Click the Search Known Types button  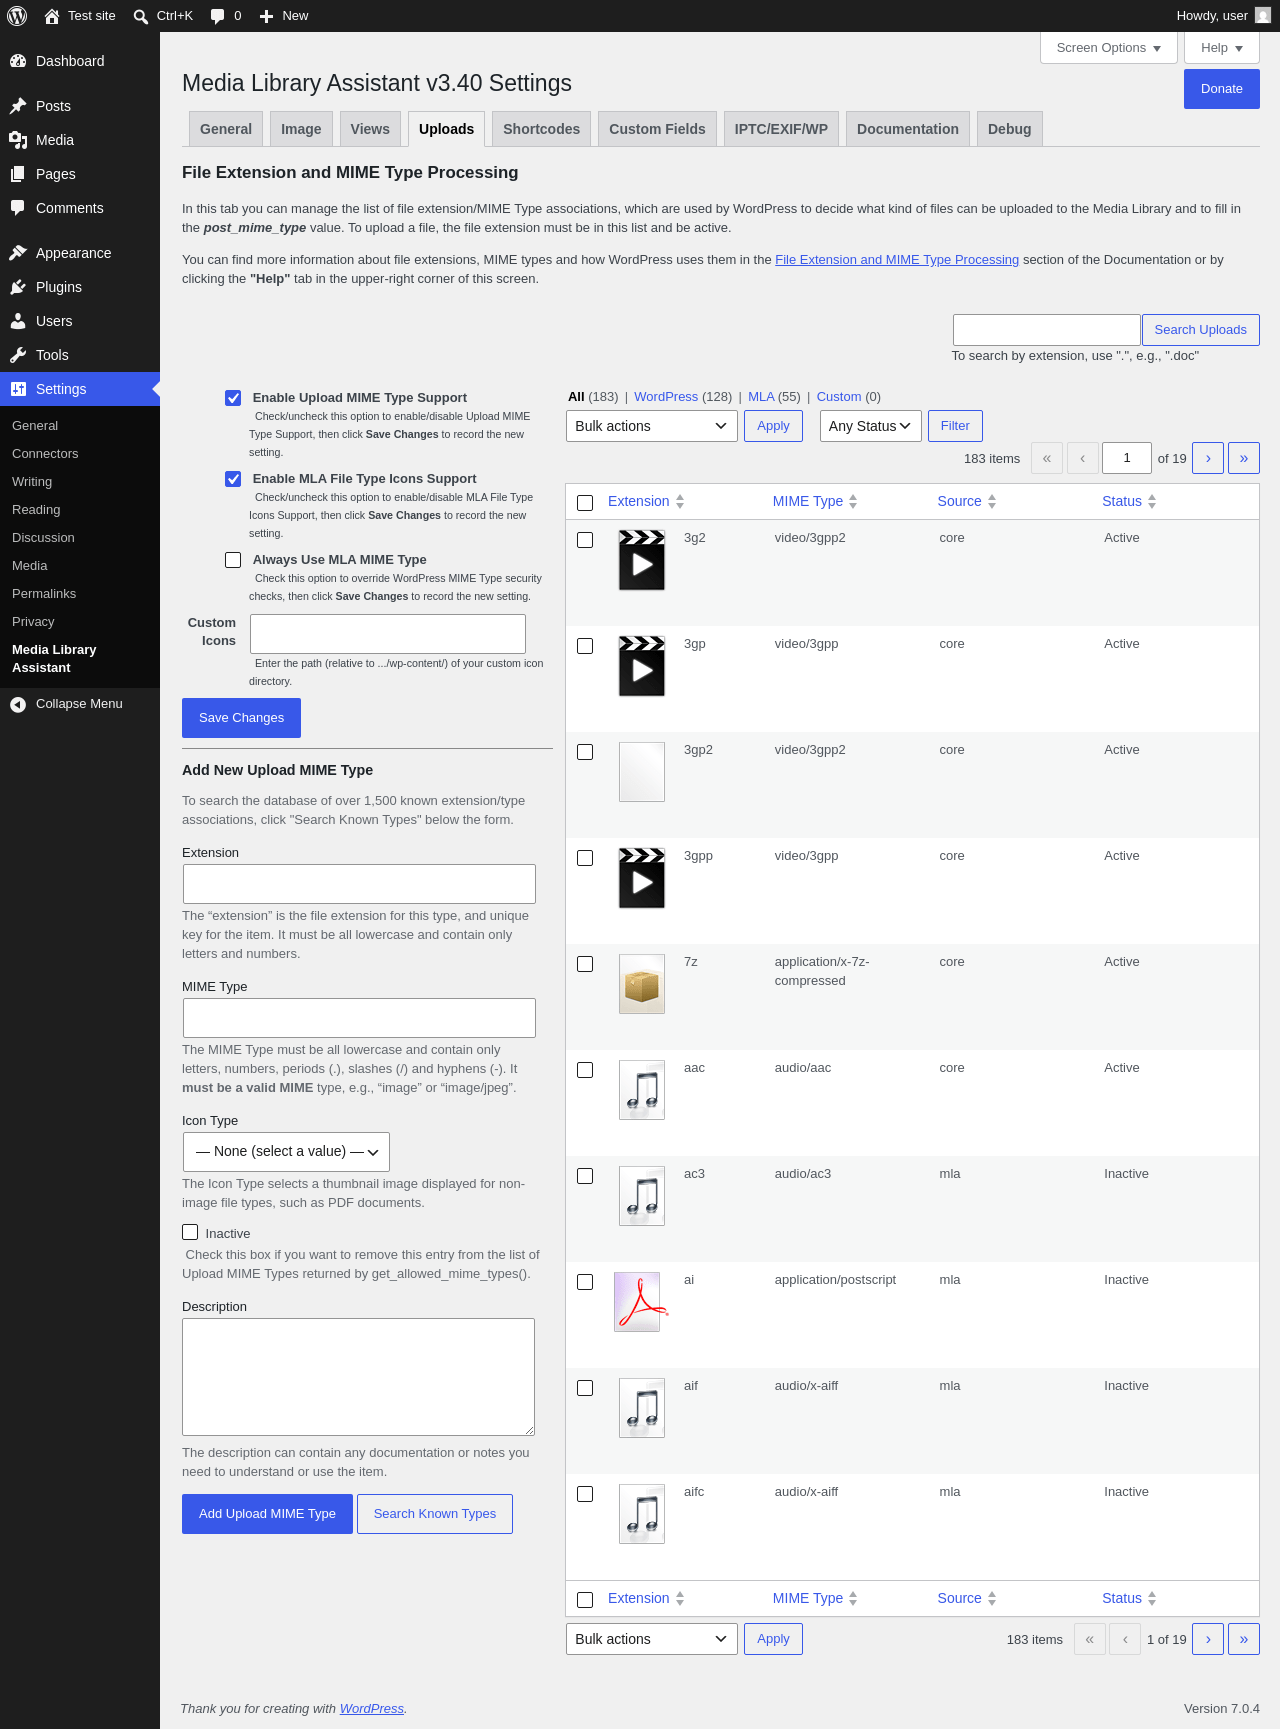point(435,1514)
